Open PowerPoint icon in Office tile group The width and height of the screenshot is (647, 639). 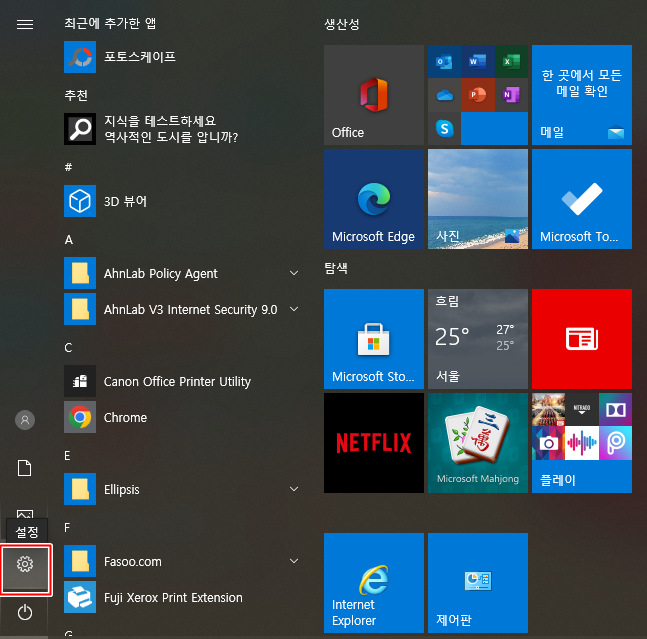click(478, 95)
